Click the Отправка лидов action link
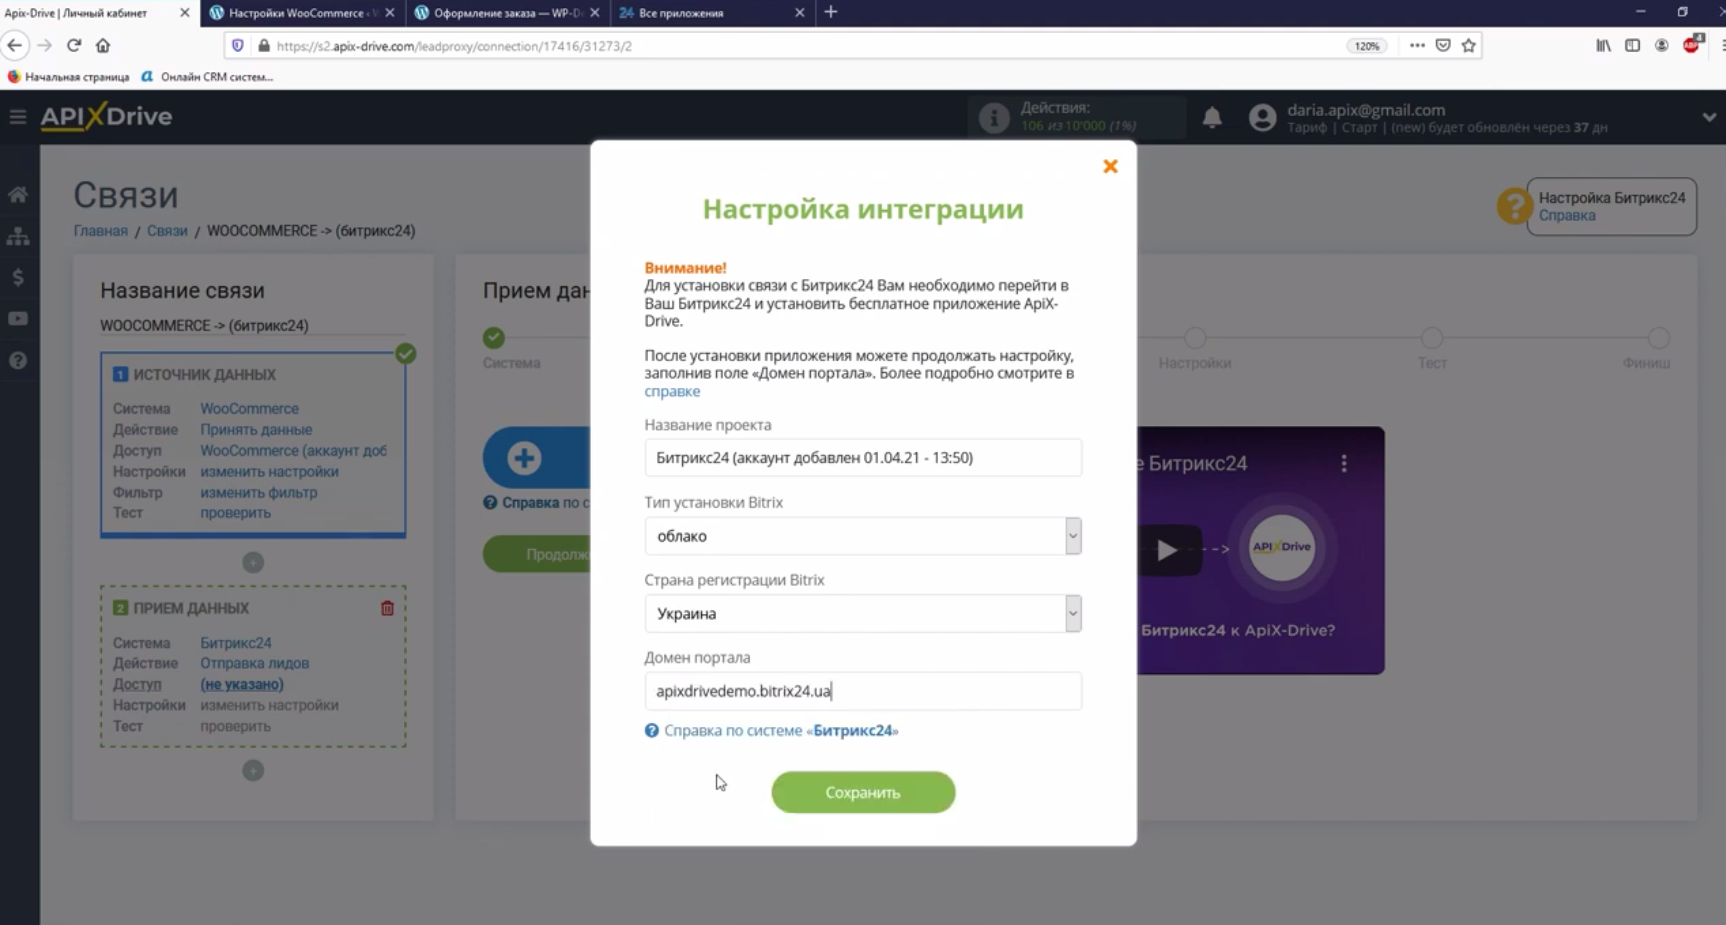Screen dimensions: 1726x925 click(x=254, y=663)
